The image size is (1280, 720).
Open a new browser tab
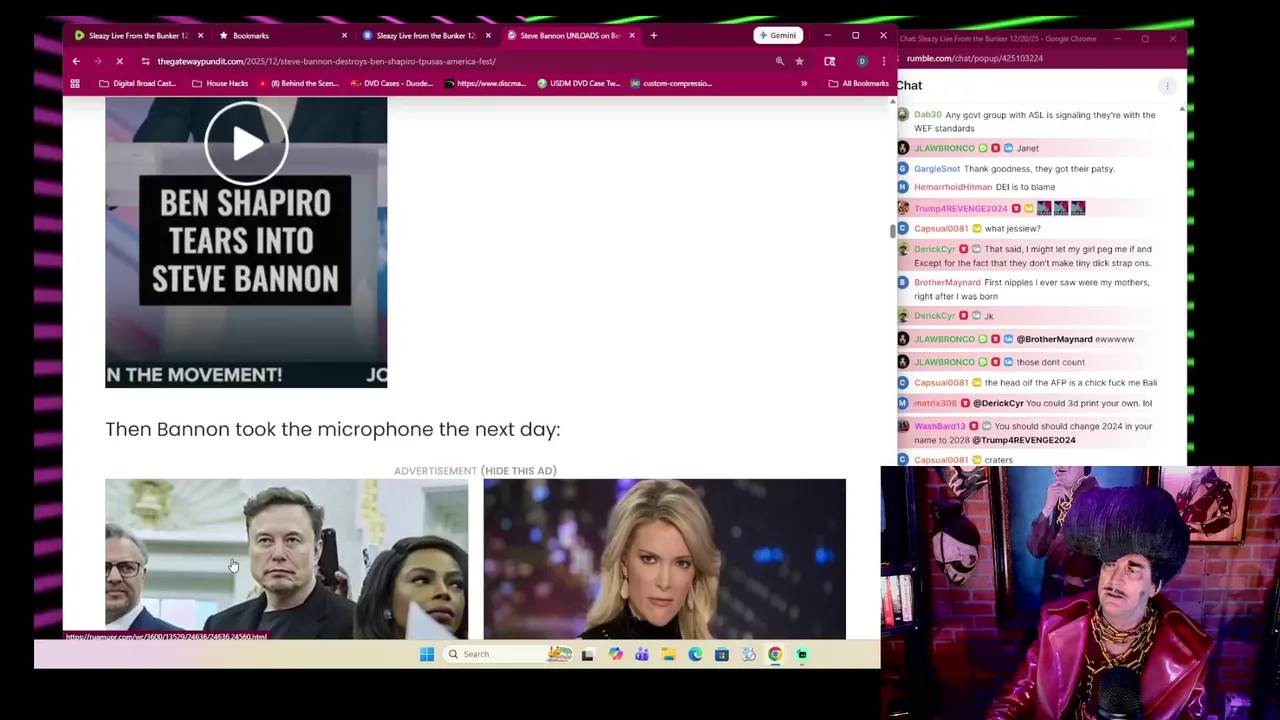(x=654, y=35)
